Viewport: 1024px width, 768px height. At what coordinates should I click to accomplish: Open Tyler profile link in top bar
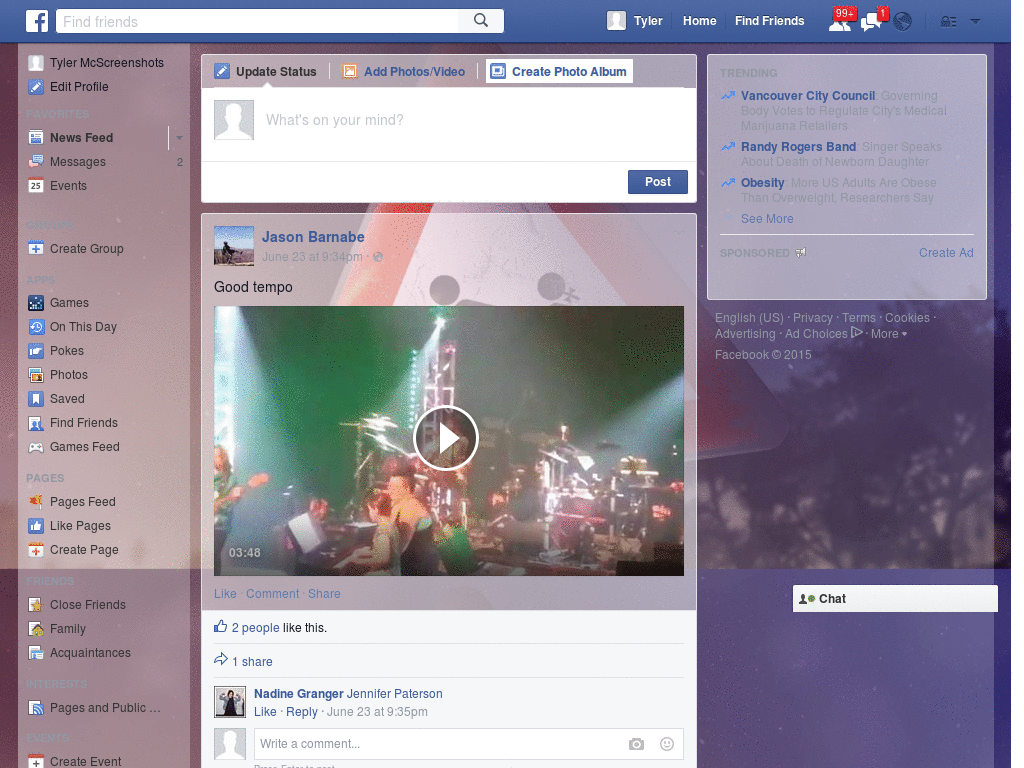648,21
